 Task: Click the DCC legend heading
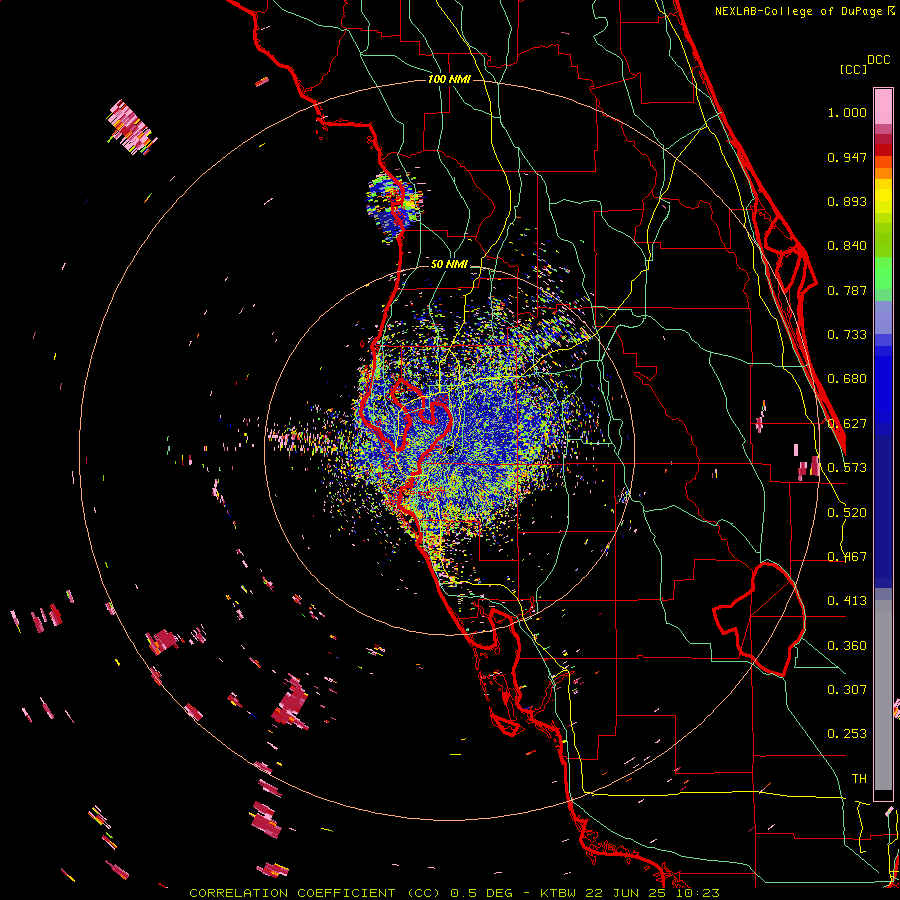click(x=878, y=60)
